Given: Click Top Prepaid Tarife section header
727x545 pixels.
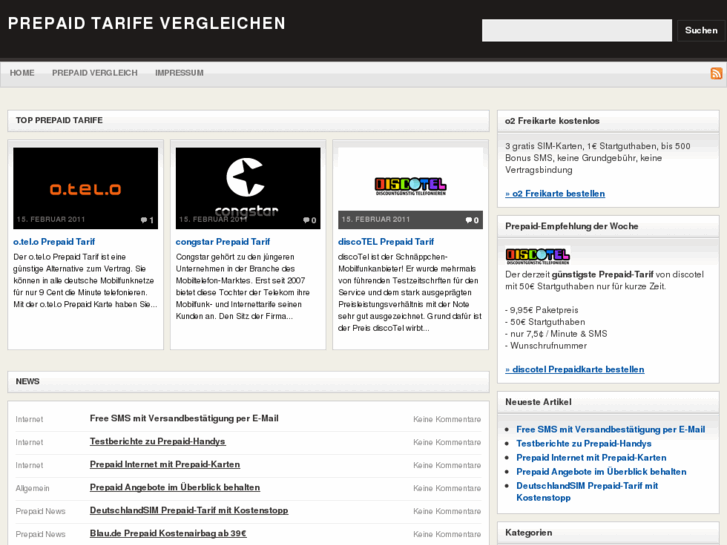Looking at the screenshot, I should [249, 121].
